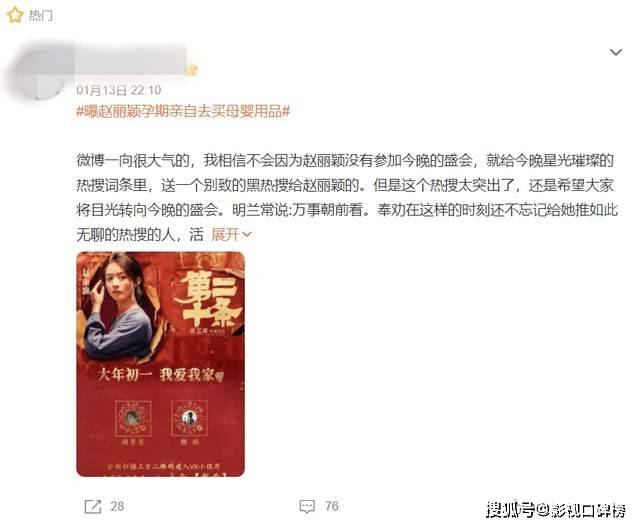Click the 大年初一 我爱我家 poster caption
The height and width of the screenshot is (527, 640).
[x=160, y=374]
